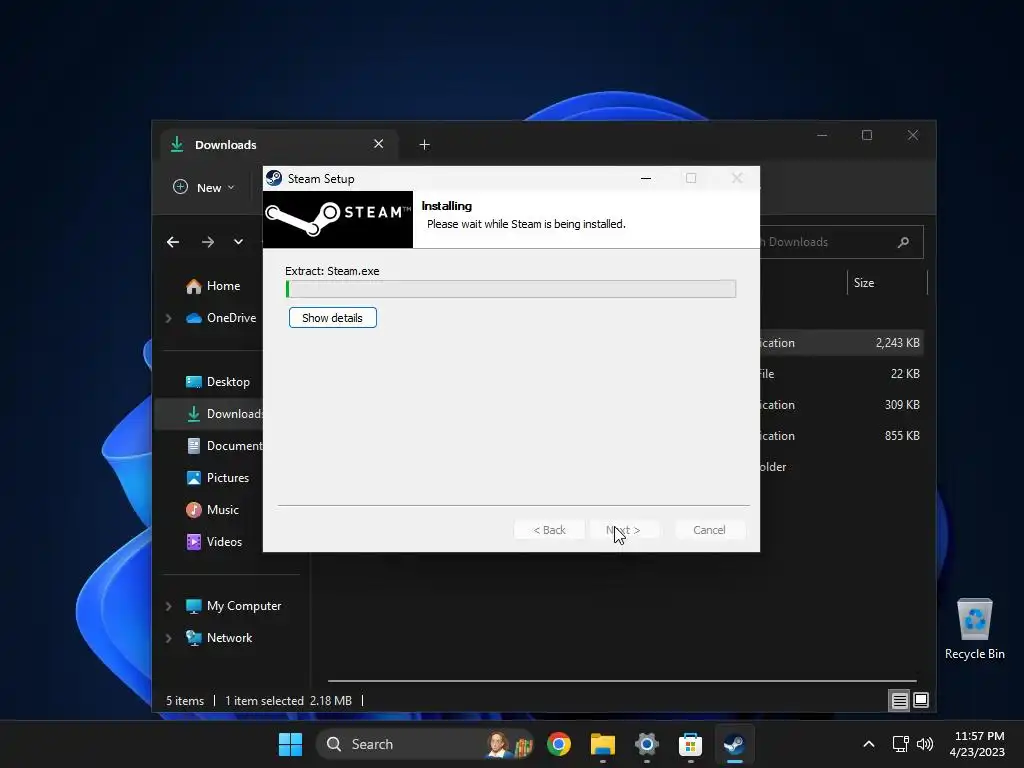The width and height of the screenshot is (1024, 768).
Task: Expand the Network tree node
Action: 168,638
